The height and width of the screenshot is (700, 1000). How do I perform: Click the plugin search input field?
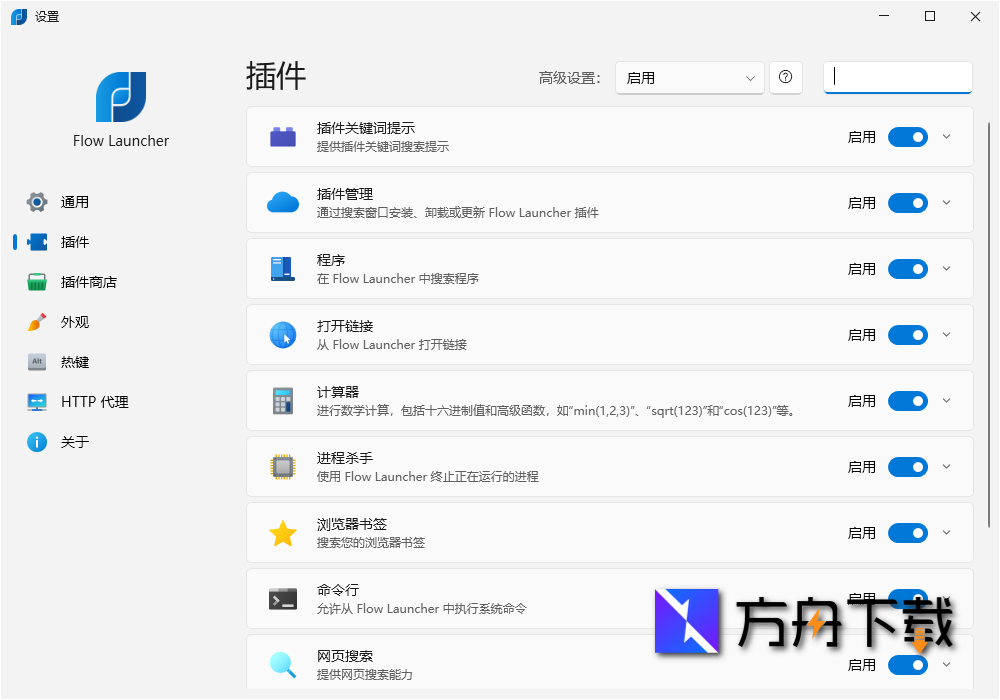[897, 77]
